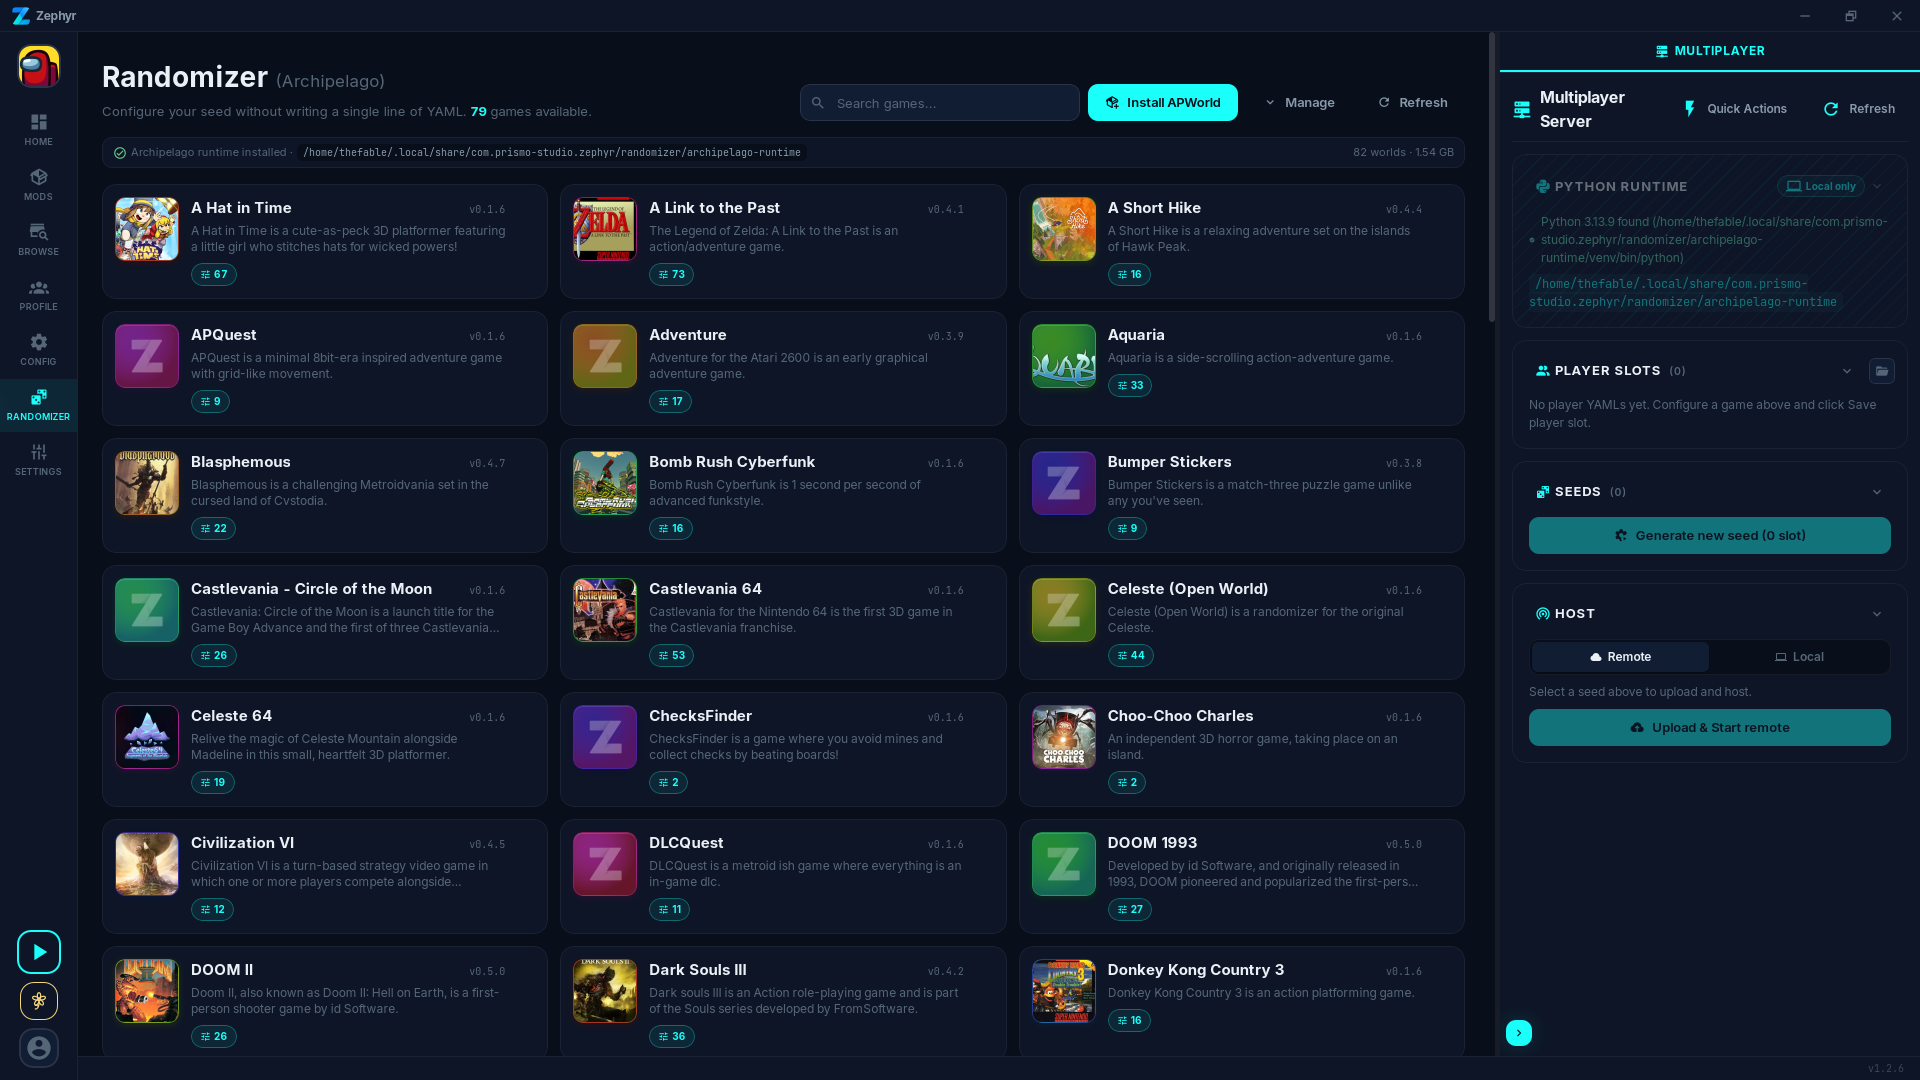Open the Profile section
Screen dimensions: 1920x1080
coord(39,295)
